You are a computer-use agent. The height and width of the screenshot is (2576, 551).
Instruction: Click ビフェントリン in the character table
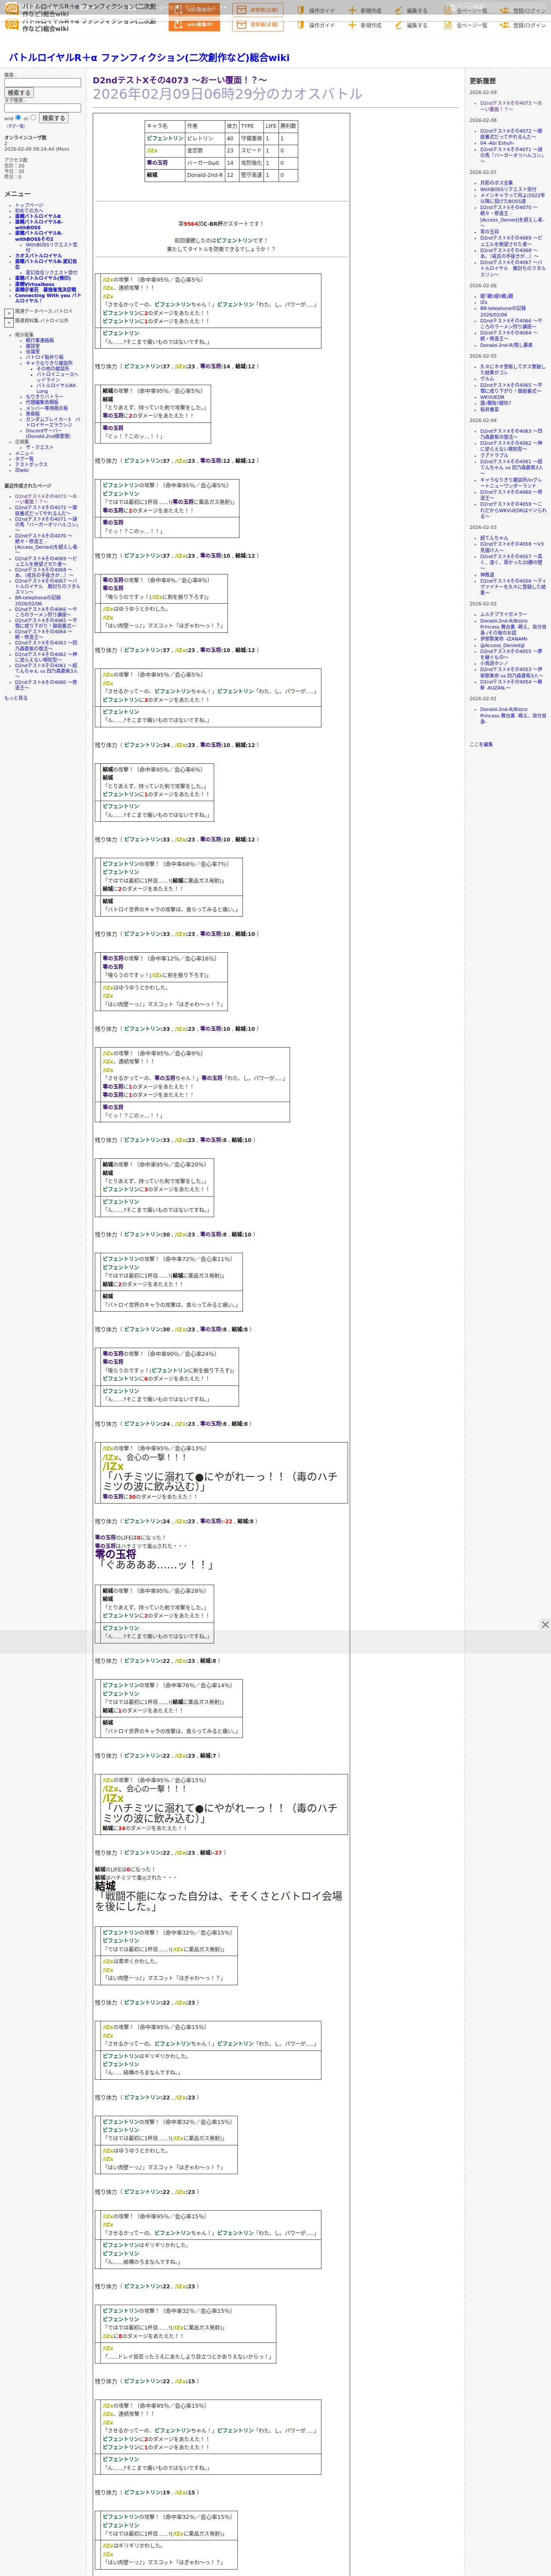pyautogui.click(x=165, y=139)
